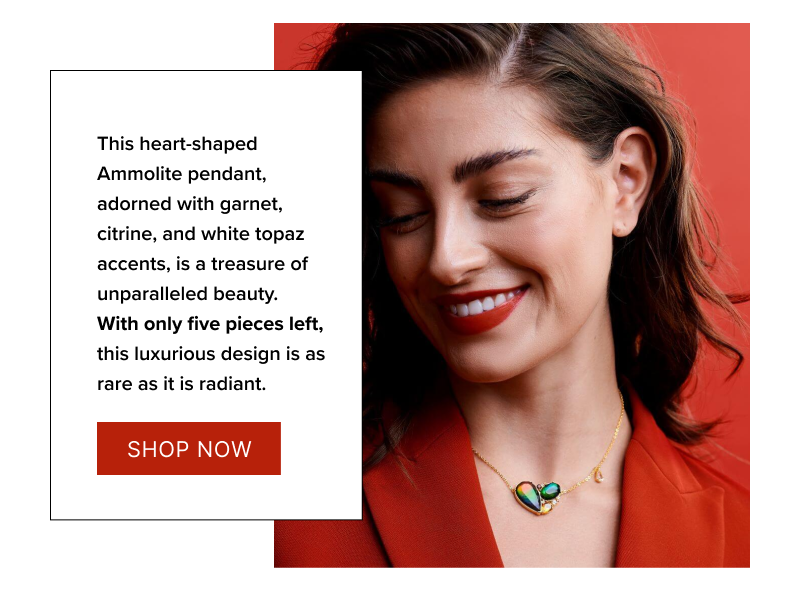Click the 'accents, is a treasure of' line
This screenshot has width=800, height=612.
tap(202, 264)
